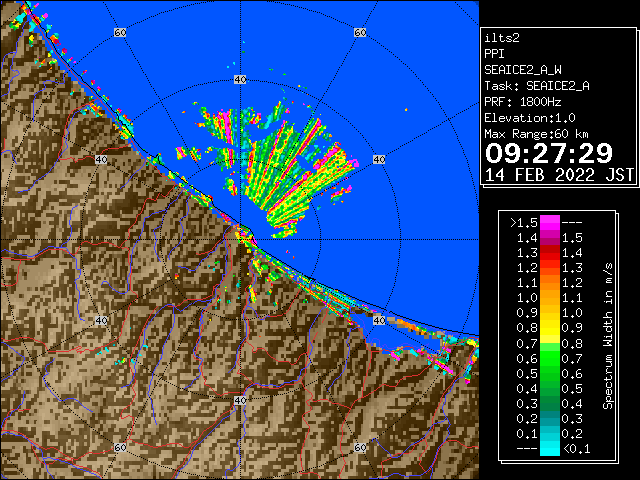Select the yellow 0.8–0.9 legend swatch
Screen dimensions: 640x480
[x=549, y=328]
